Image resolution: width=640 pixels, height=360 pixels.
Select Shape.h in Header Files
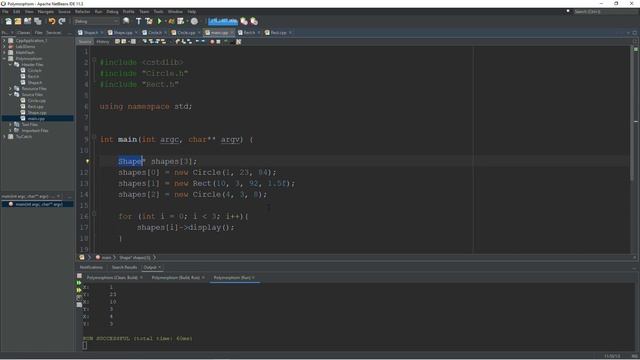click(x=35, y=82)
